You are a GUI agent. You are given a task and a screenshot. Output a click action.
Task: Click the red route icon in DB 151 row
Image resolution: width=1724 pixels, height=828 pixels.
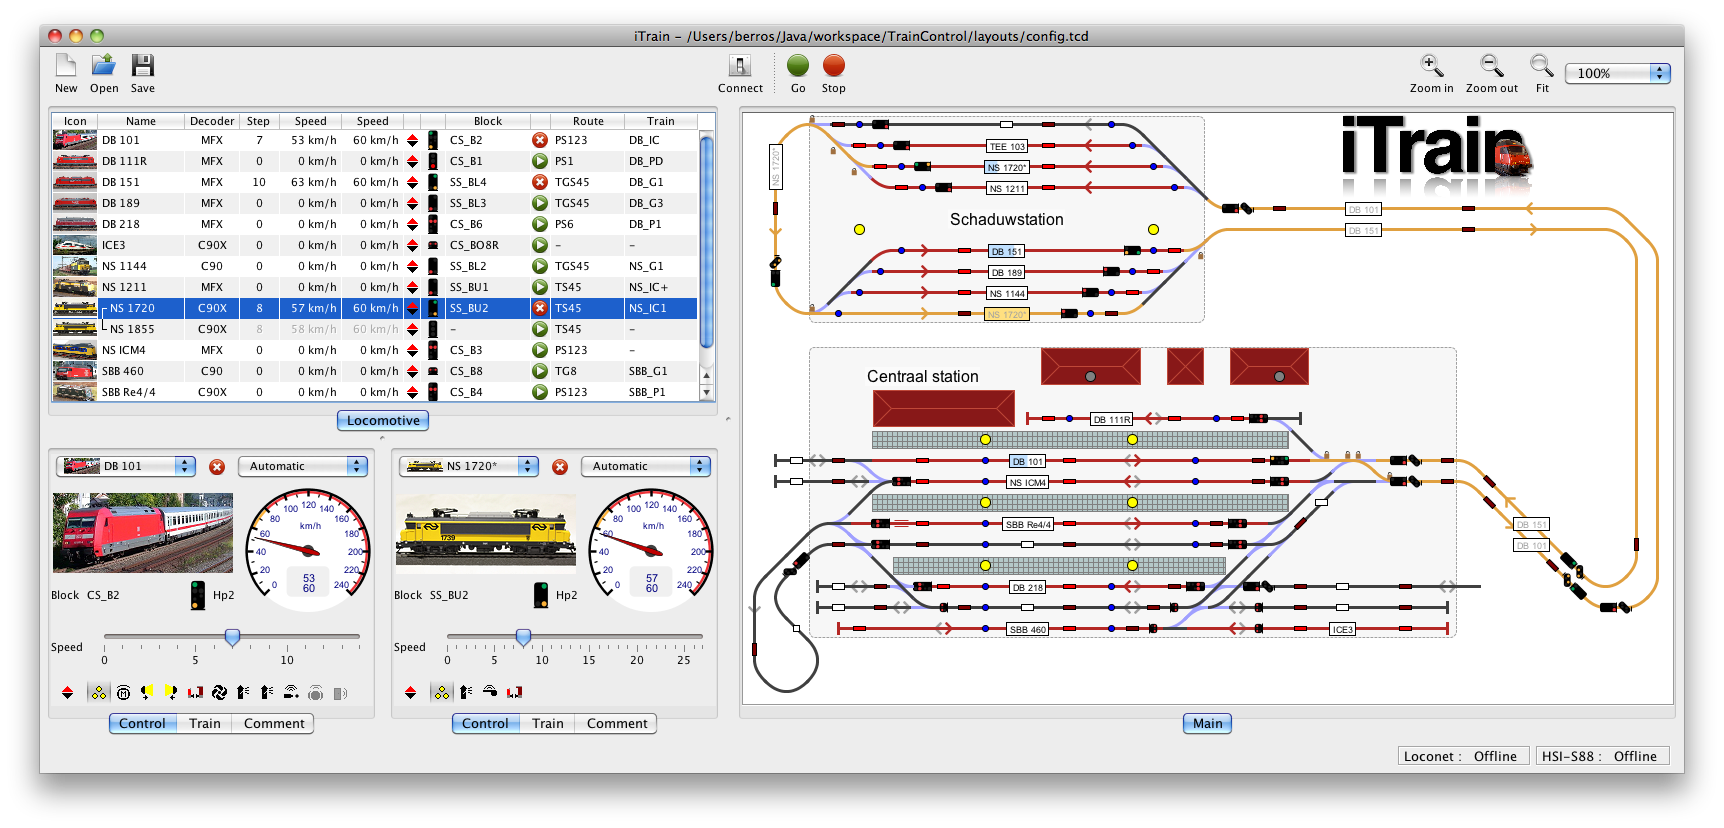pos(540,182)
